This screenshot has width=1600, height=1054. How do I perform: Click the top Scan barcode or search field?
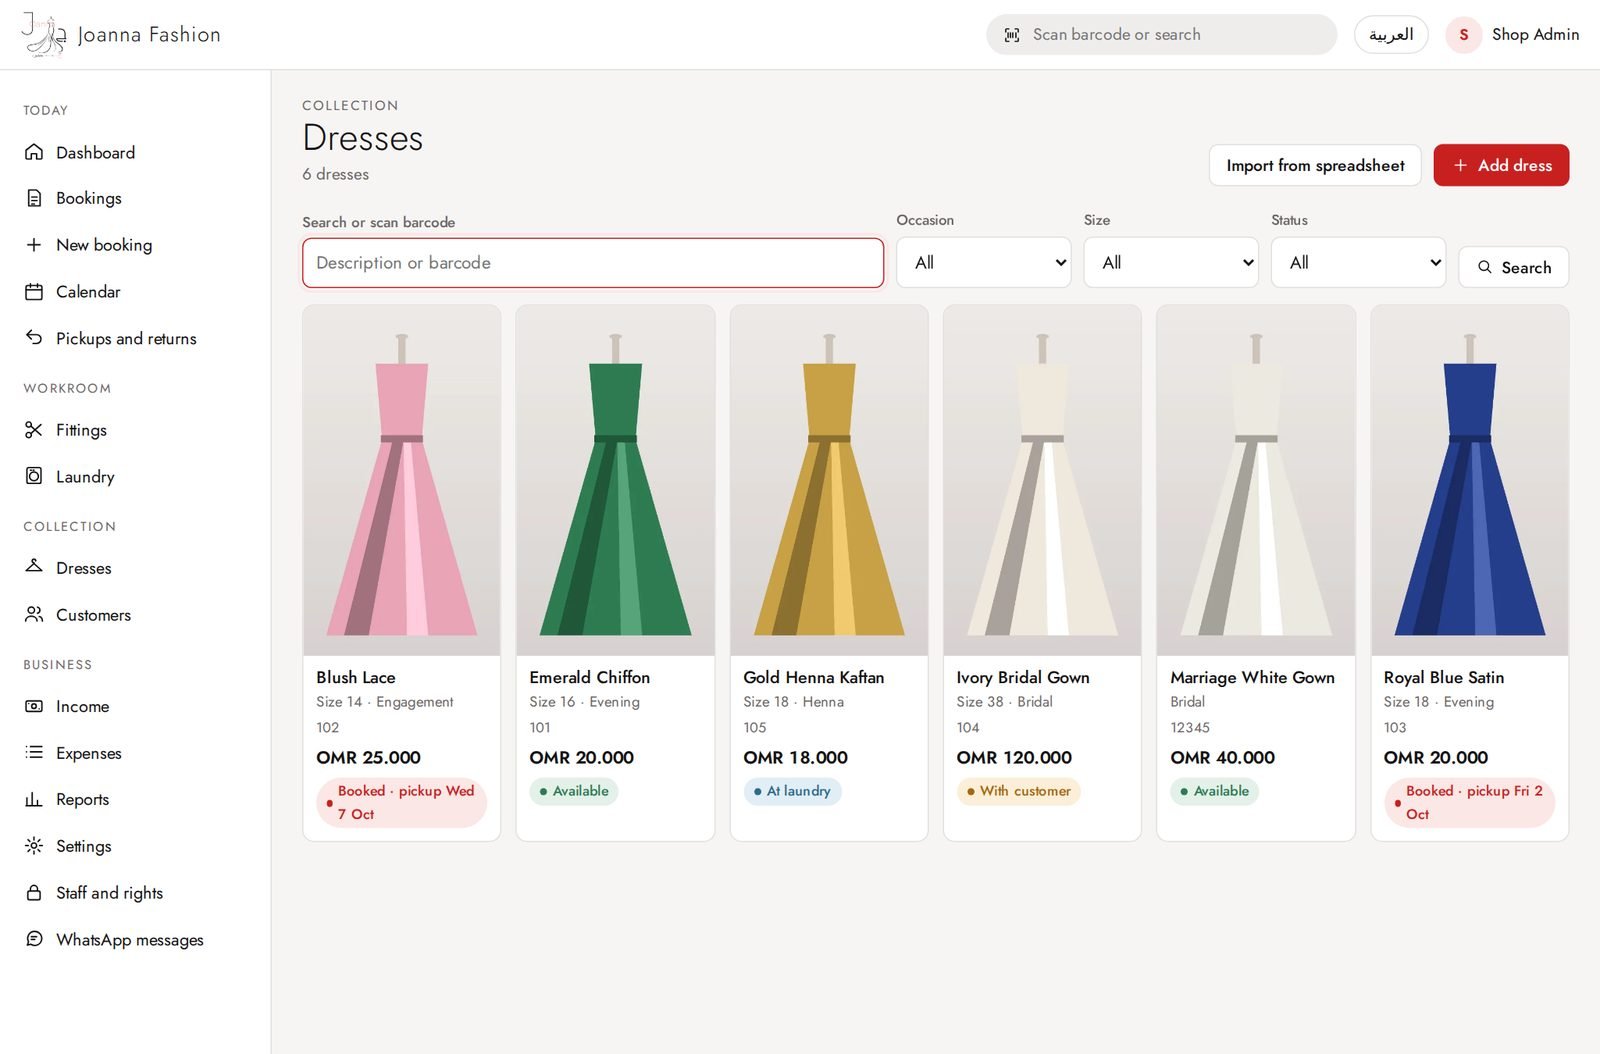(x=1161, y=35)
